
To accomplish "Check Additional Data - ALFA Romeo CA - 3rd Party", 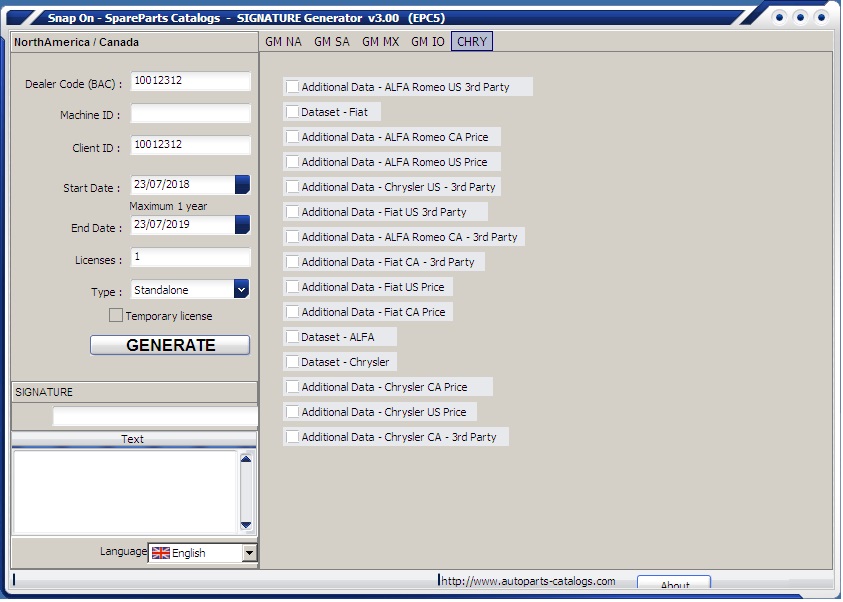I will click(292, 236).
